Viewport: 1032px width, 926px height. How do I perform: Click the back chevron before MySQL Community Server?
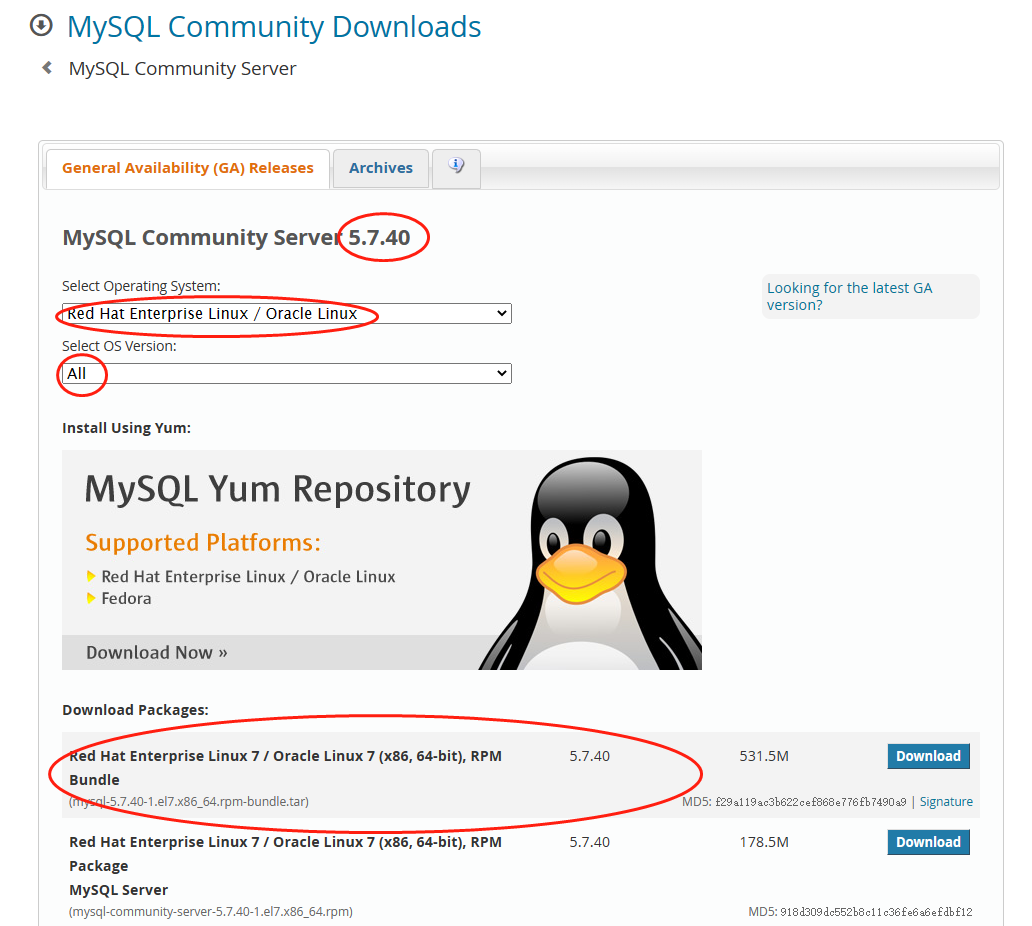click(x=47, y=68)
